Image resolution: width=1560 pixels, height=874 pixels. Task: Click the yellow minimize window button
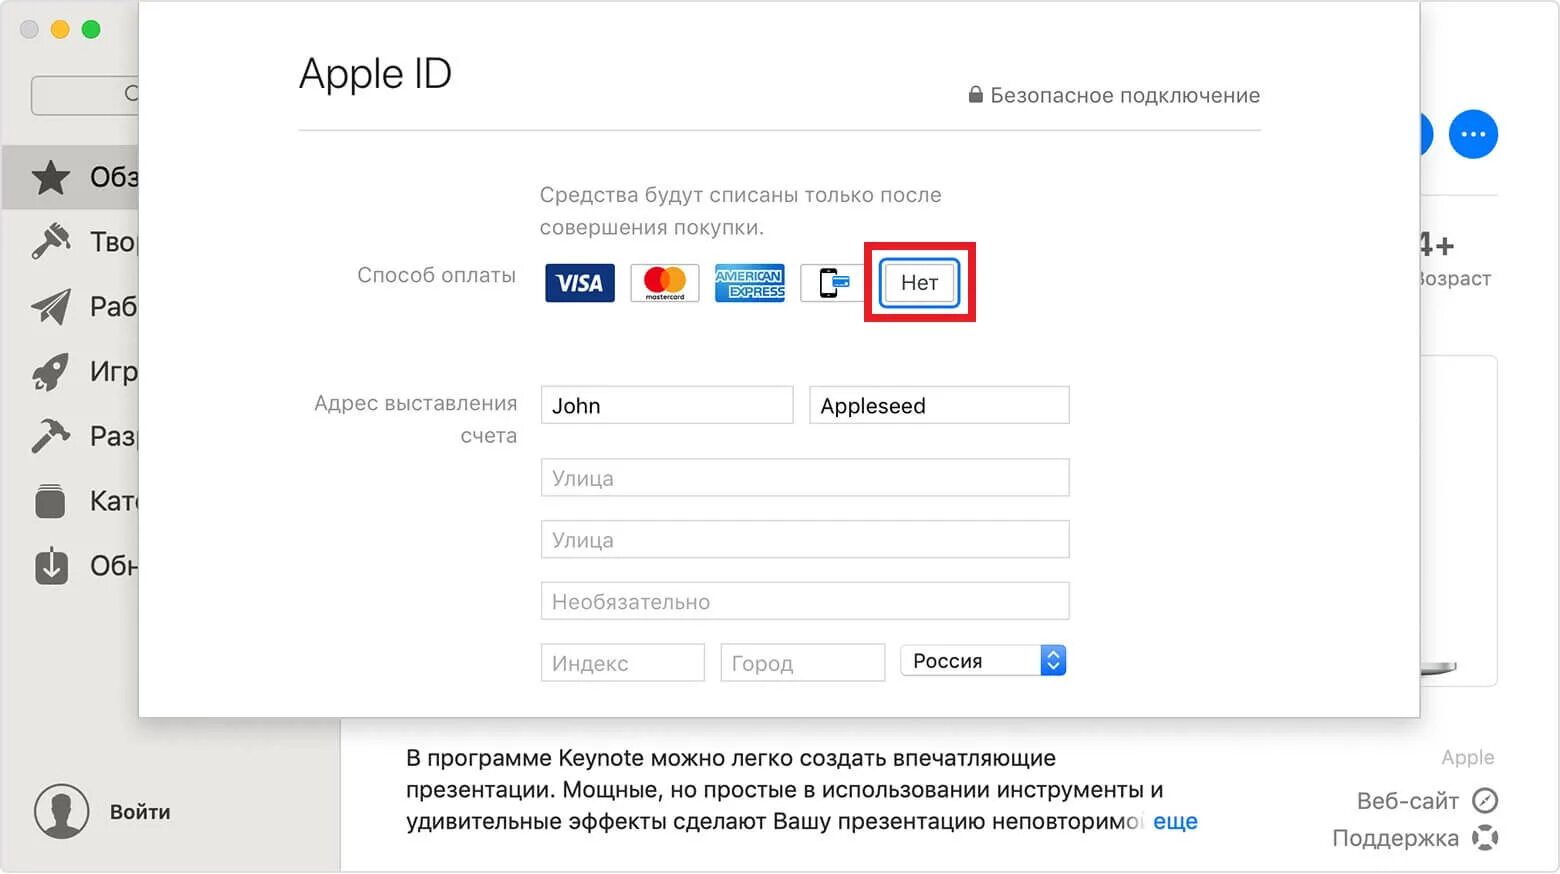coord(60,29)
